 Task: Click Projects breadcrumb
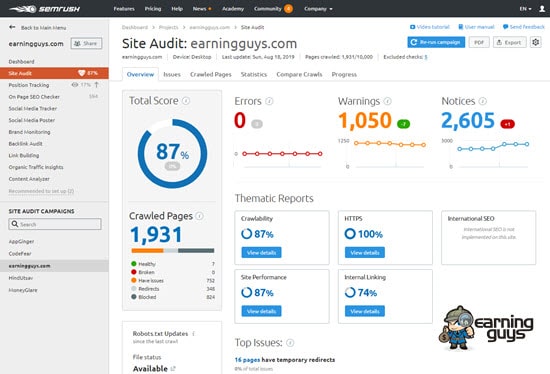coord(168,27)
